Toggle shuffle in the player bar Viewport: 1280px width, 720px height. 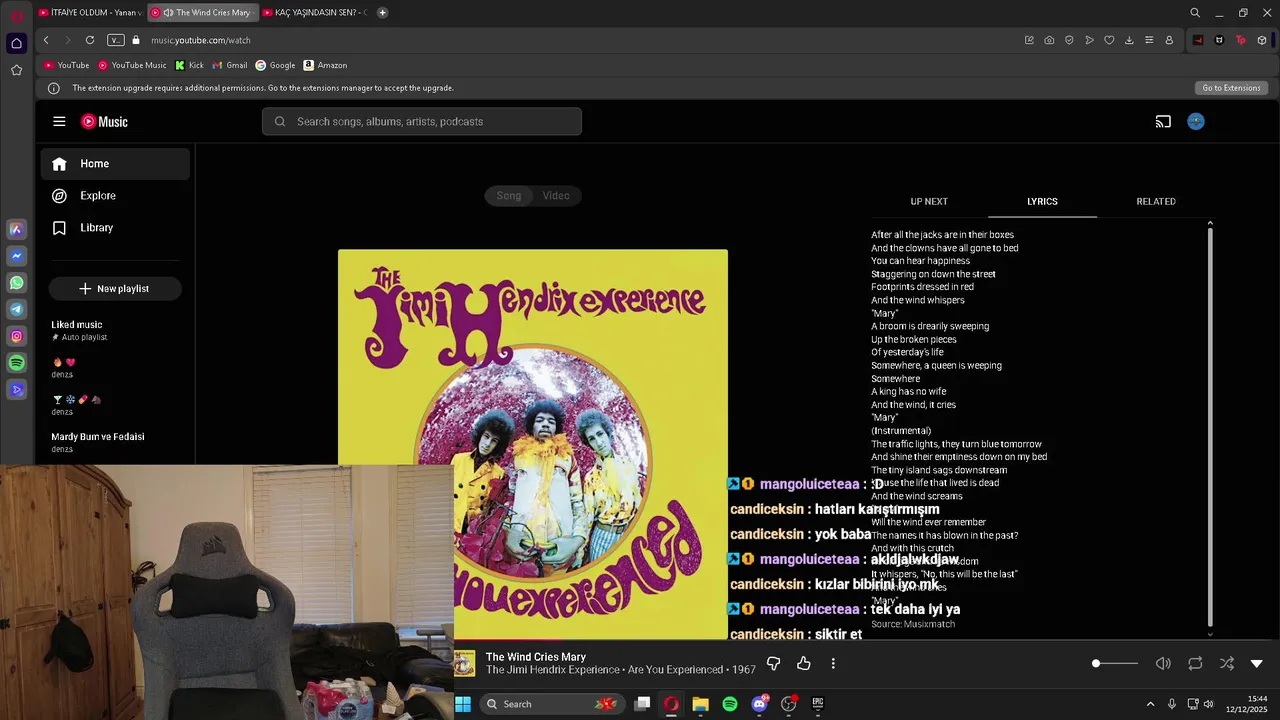(x=1227, y=663)
